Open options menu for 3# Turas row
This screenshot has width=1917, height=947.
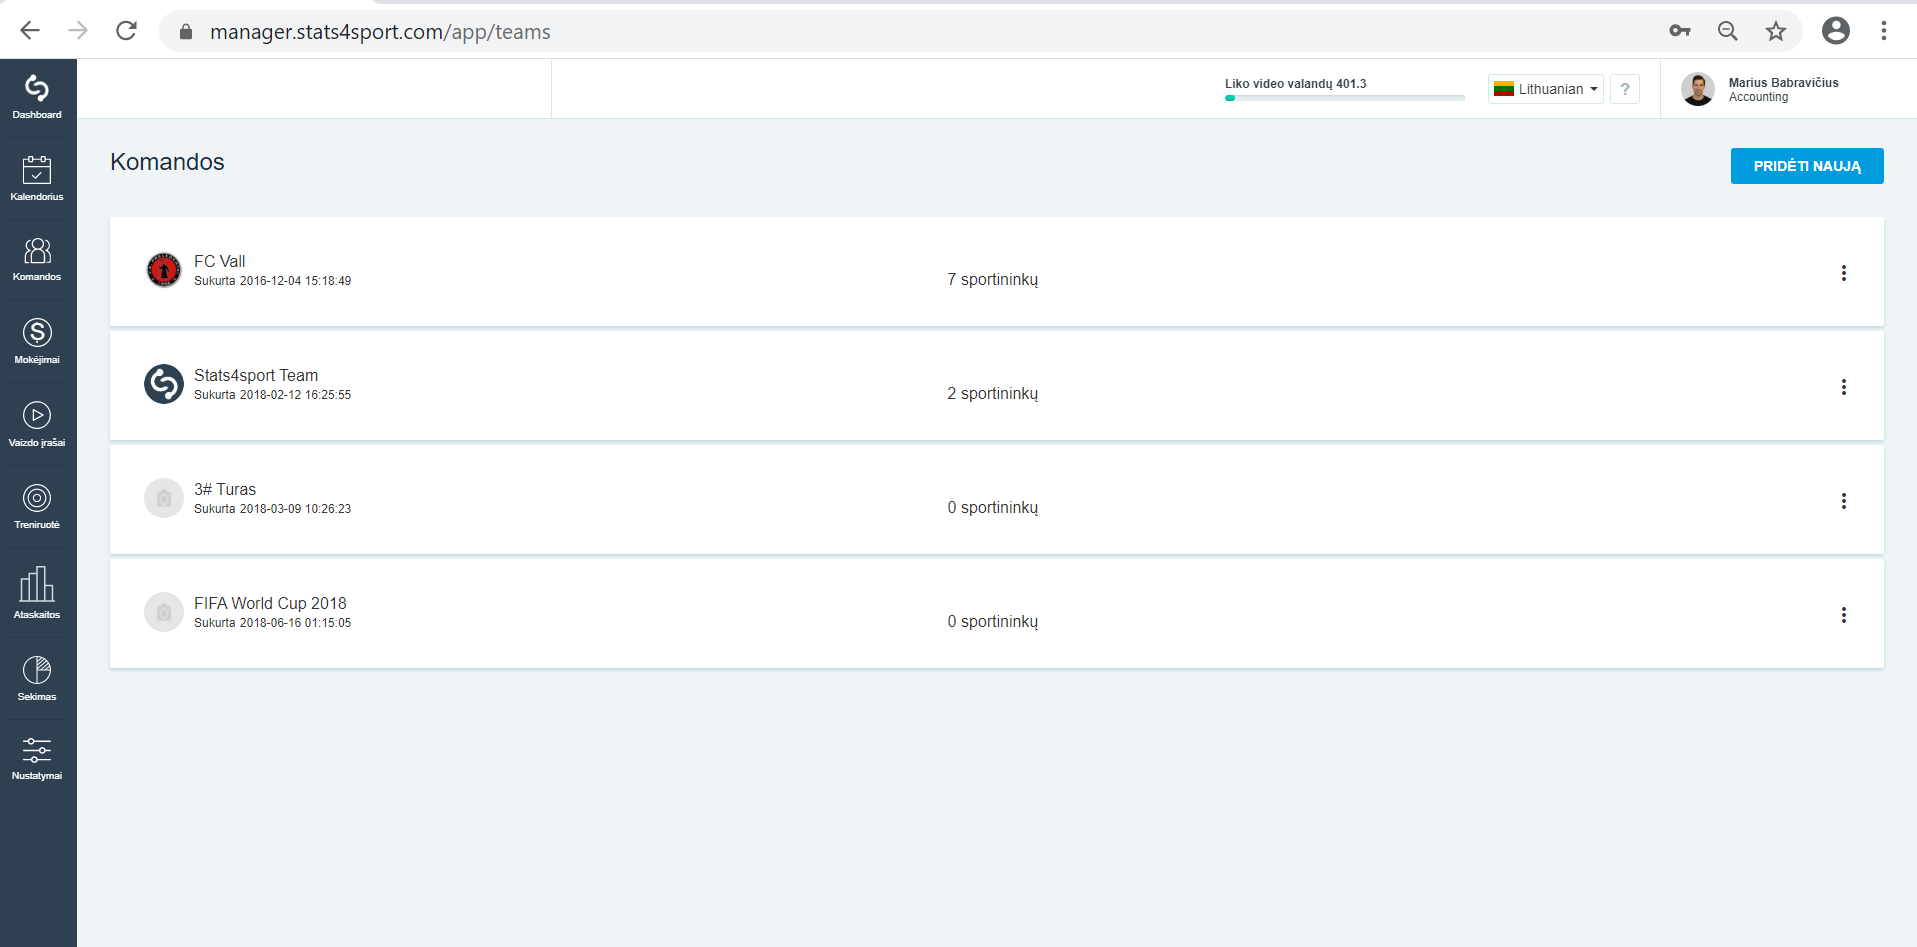coord(1844,501)
